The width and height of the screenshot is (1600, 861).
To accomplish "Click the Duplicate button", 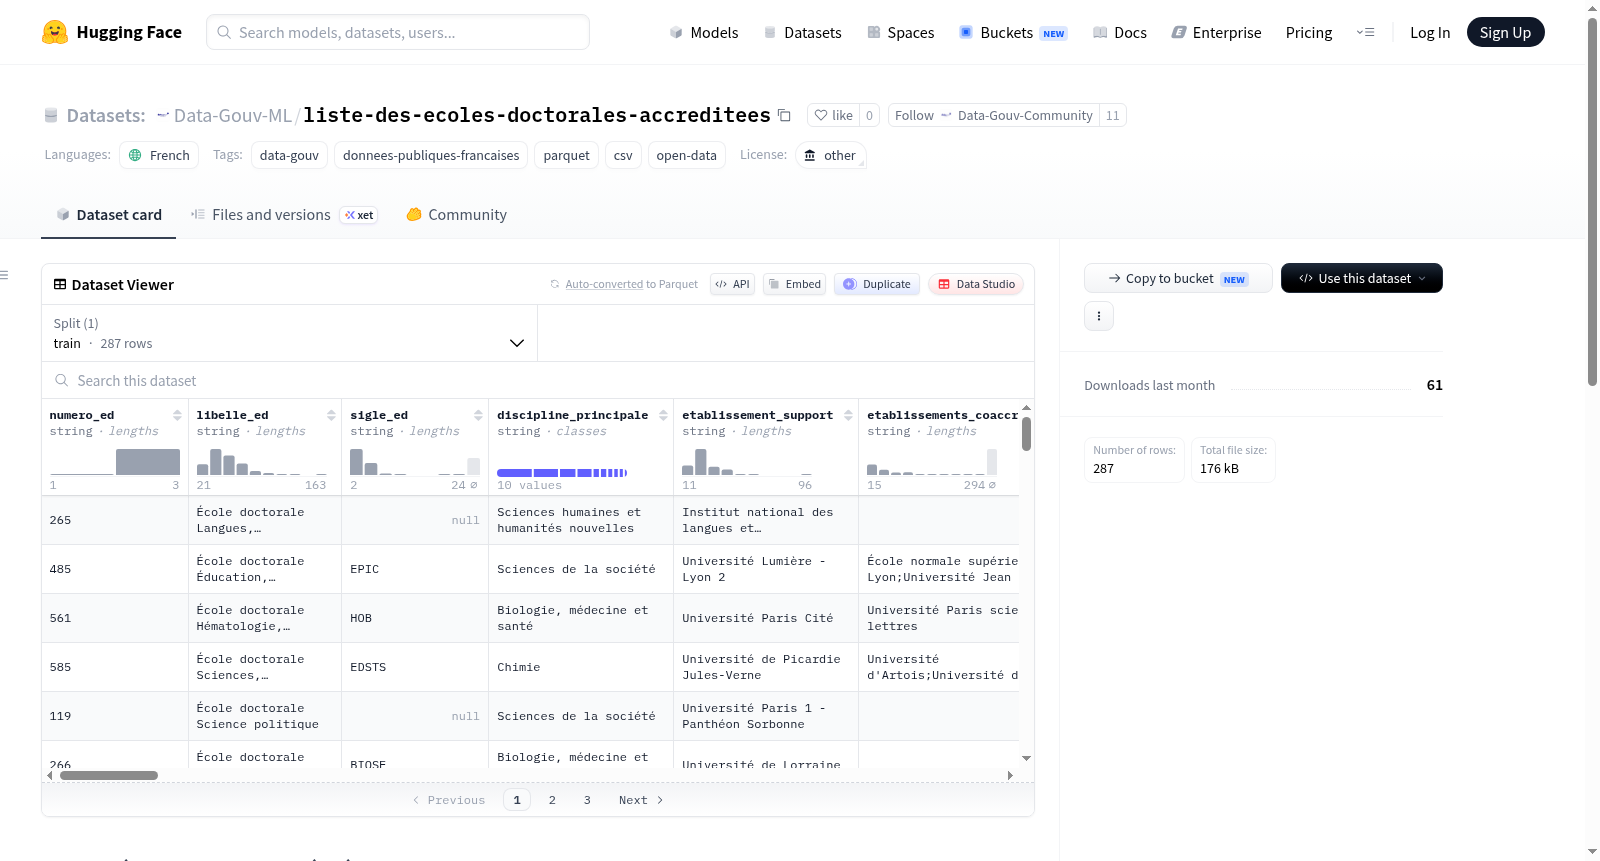I will point(877,284).
